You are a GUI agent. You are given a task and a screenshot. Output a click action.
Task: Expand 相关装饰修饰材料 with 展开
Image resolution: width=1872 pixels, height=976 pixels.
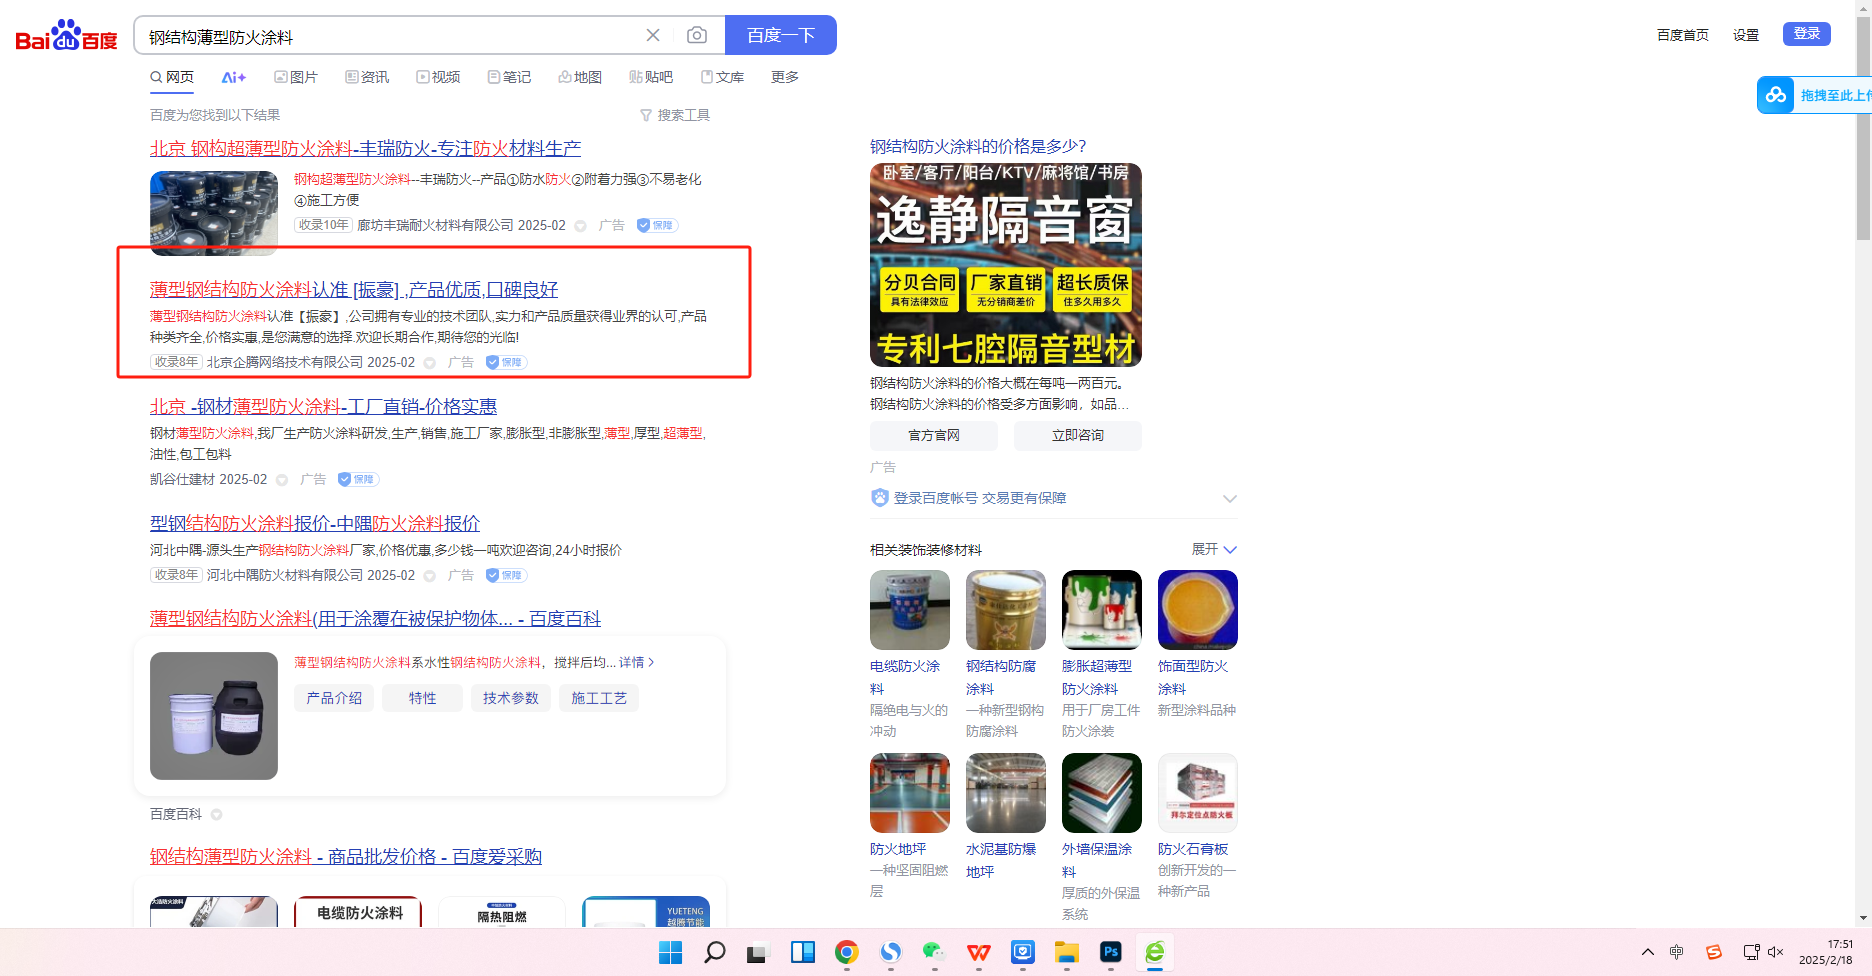coord(1214,549)
